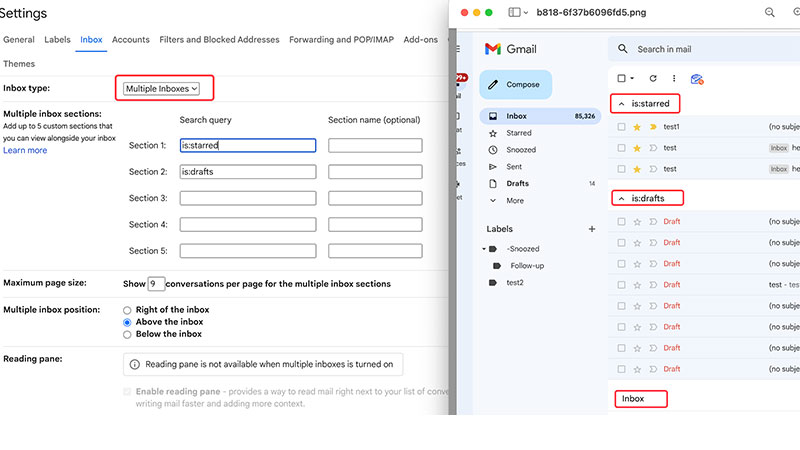This screenshot has width=800, height=450.
Task: Open the select-all dropdown arrow
Action: tap(632, 79)
